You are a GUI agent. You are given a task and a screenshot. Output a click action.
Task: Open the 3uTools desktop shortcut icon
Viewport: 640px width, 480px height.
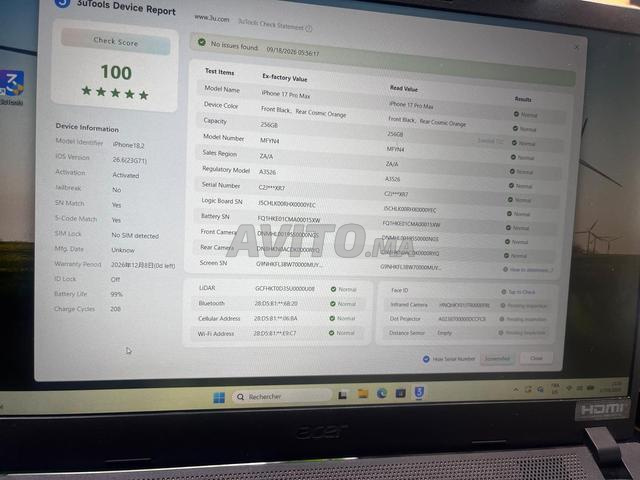click(11, 83)
